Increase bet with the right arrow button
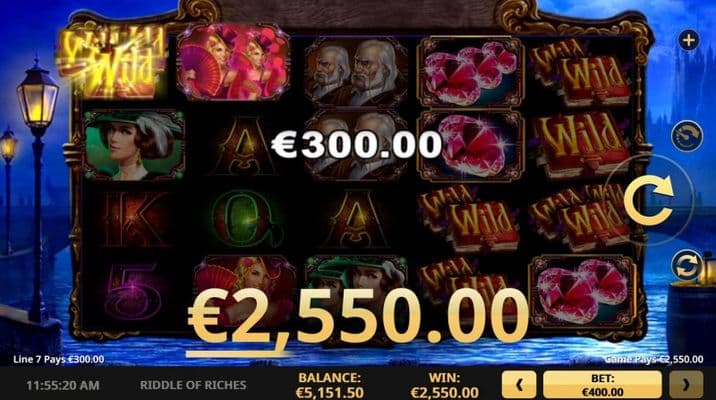The width and height of the screenshot is (716, 400). pos(686,384)
